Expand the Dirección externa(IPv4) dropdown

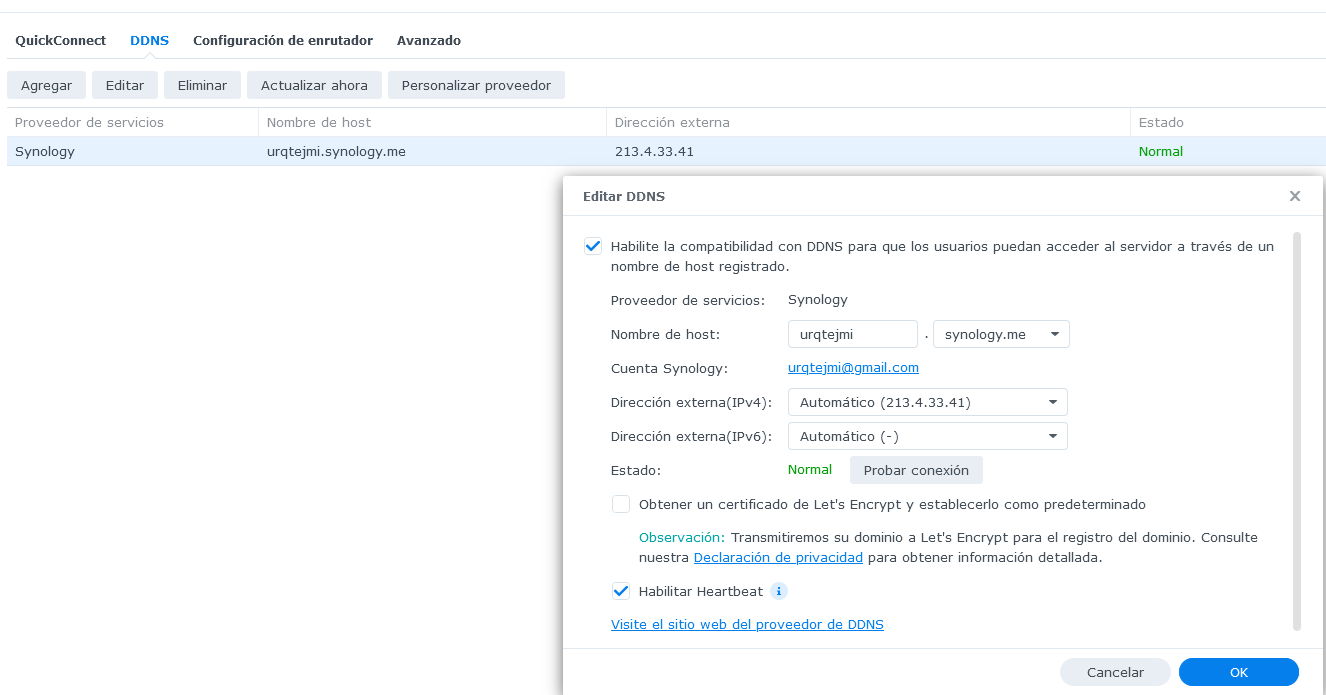927,402
